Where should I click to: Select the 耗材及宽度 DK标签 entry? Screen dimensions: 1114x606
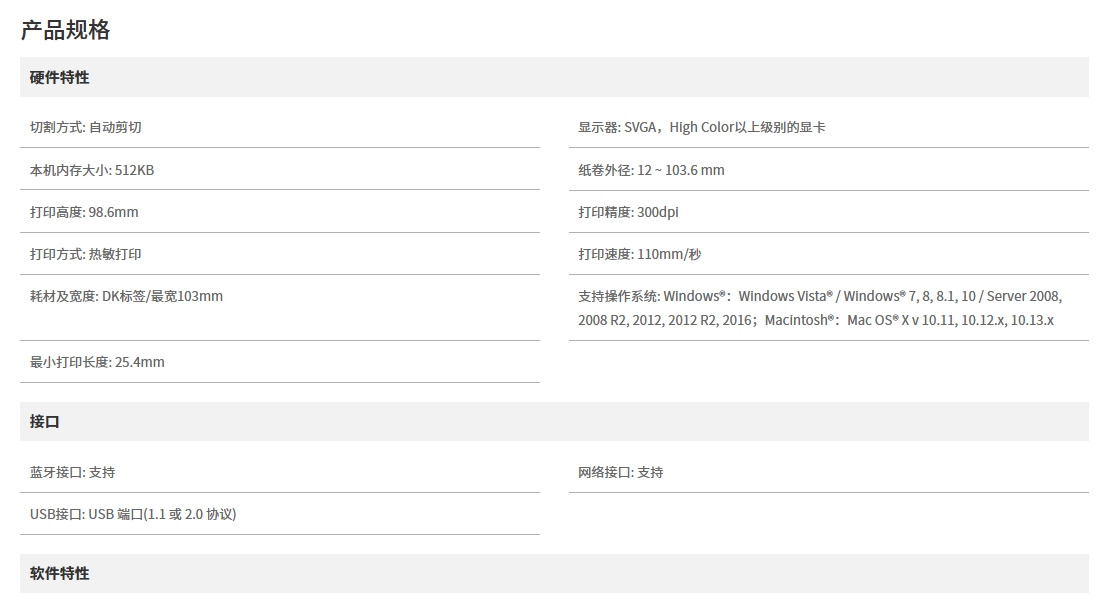coord(126,296)
